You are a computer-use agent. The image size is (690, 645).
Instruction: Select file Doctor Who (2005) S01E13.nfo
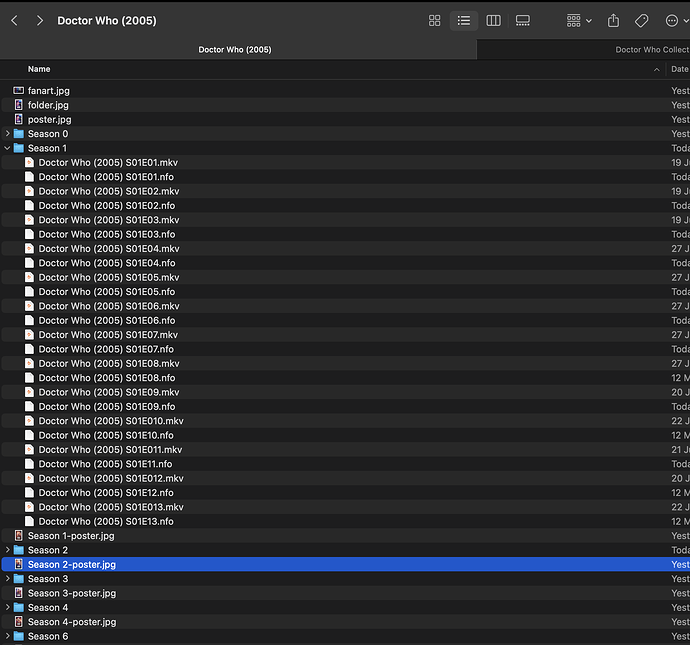tap(106, 521)
